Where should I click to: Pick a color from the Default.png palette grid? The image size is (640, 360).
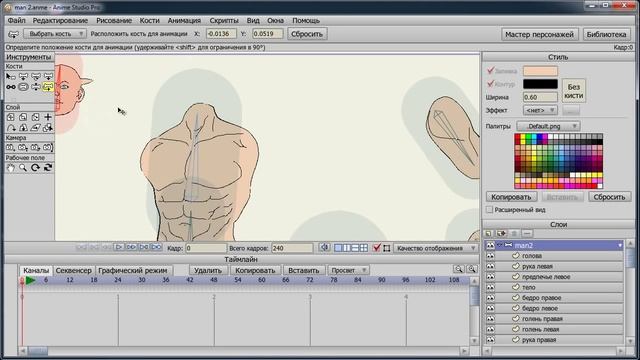[x=558, y=161]
